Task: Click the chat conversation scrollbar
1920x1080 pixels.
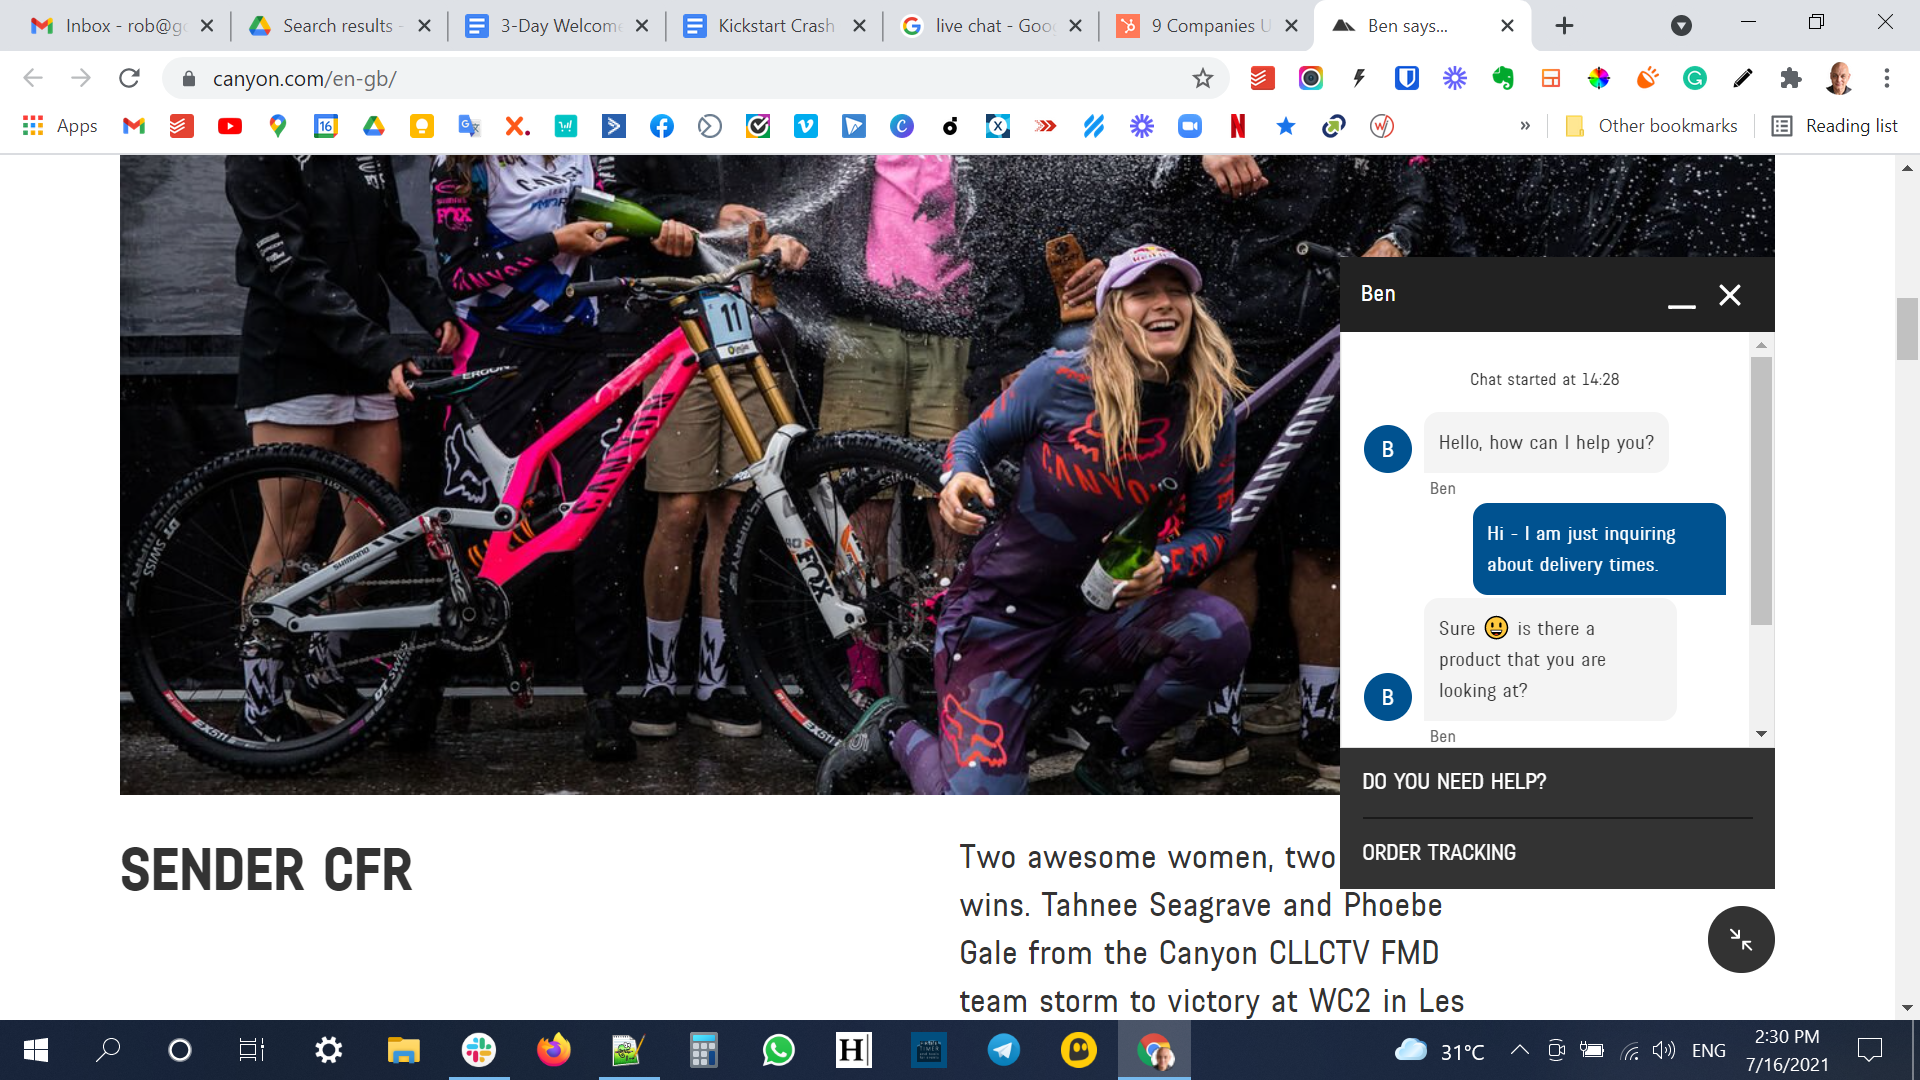Action: pyautogui.click(x=1760, y=490)
